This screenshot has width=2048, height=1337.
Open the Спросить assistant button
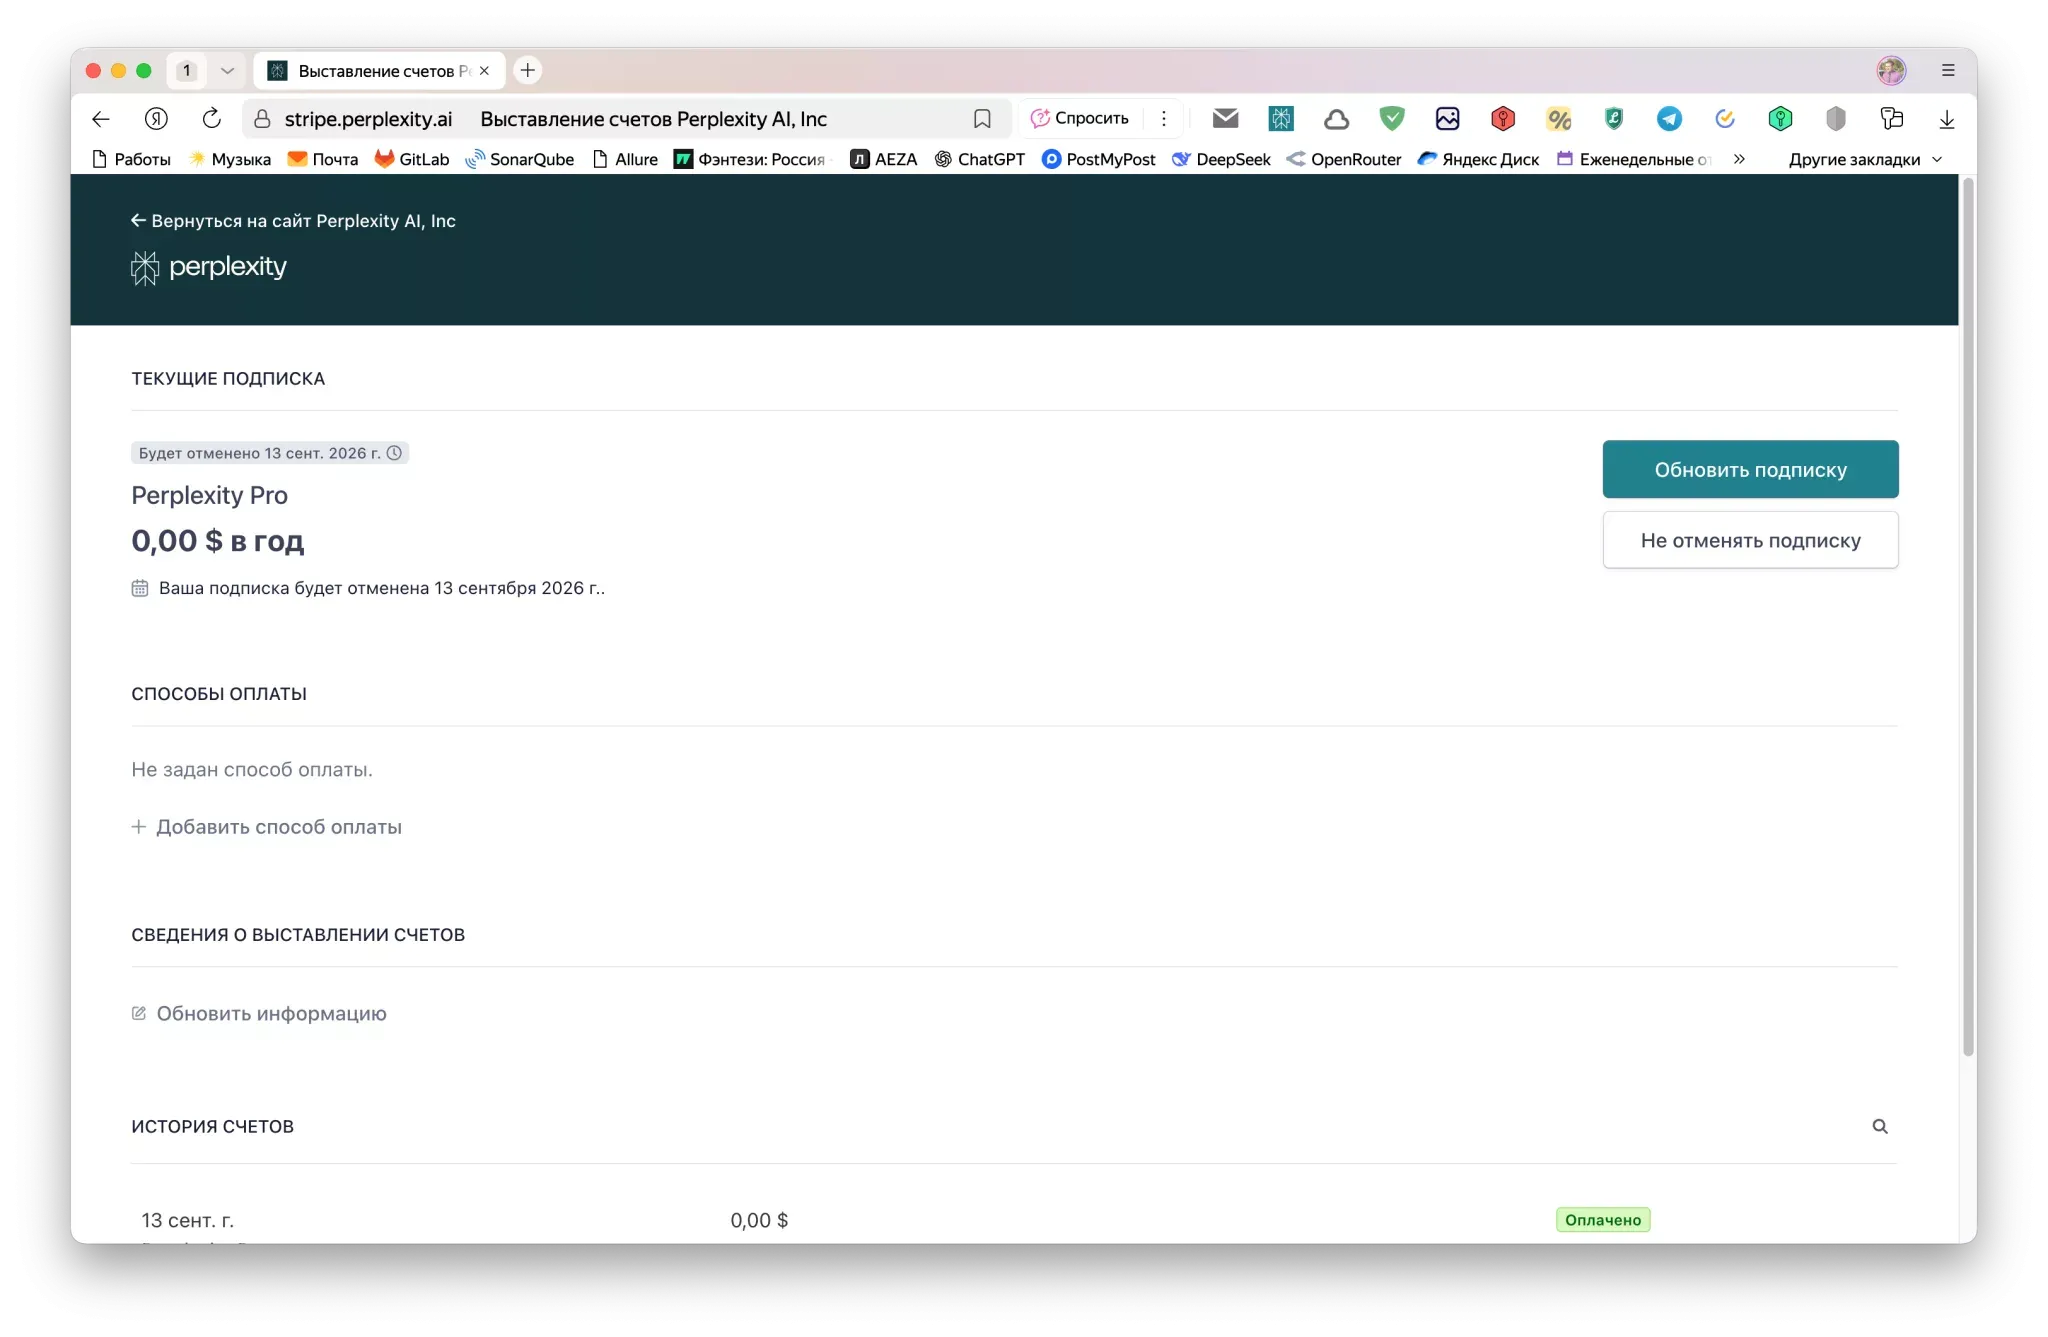[1080, 118]
